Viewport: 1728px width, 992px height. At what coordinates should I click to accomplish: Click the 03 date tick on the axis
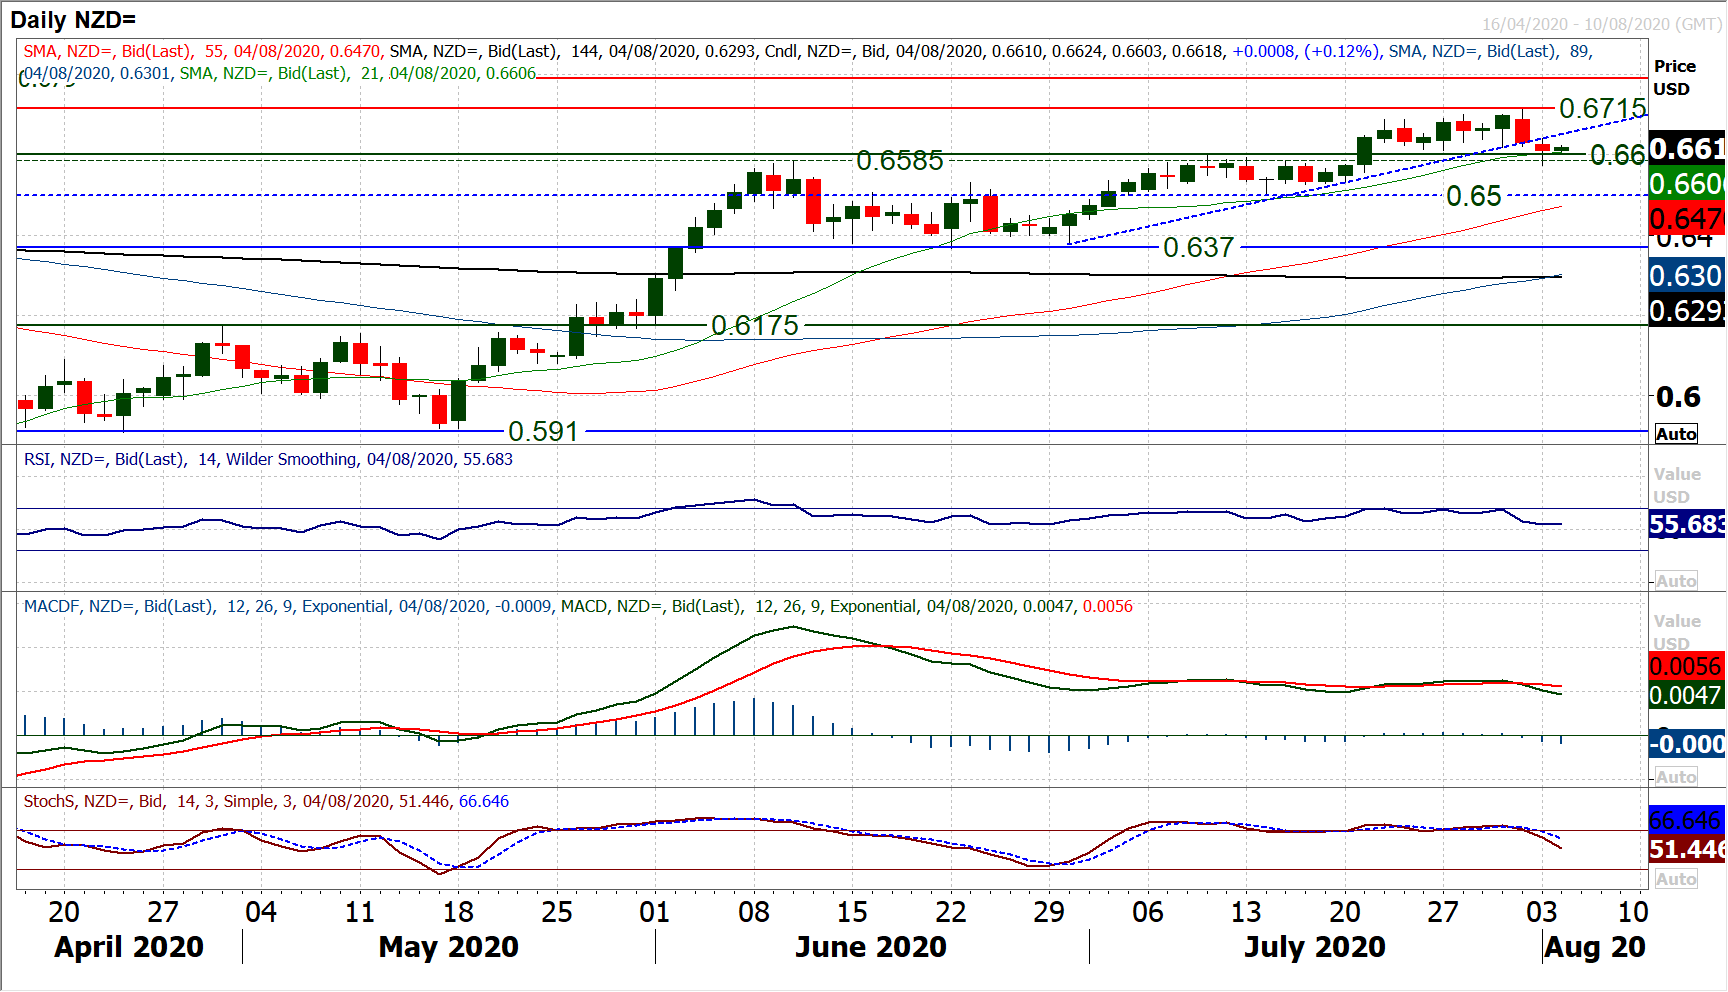pyautogui.click(x=1542, y=912)
